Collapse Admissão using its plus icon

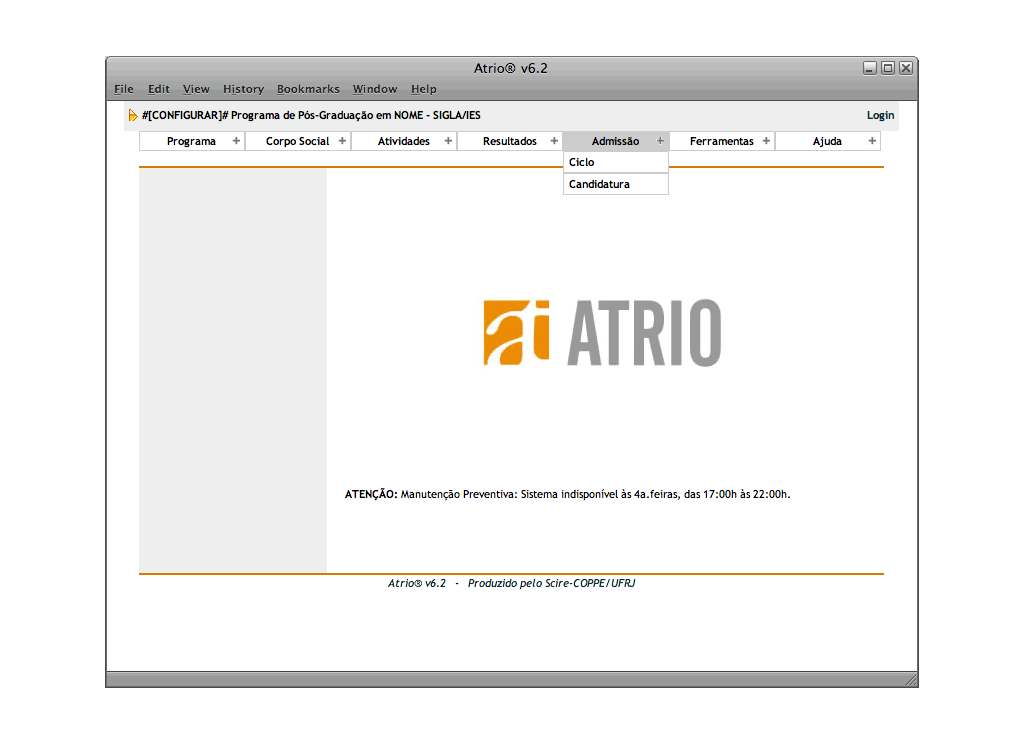tap(660, 141)
